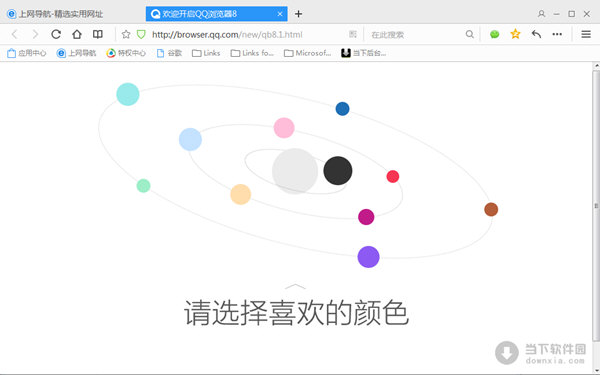
Task: Click the search magnifier icon
Action: coord(470,34)
